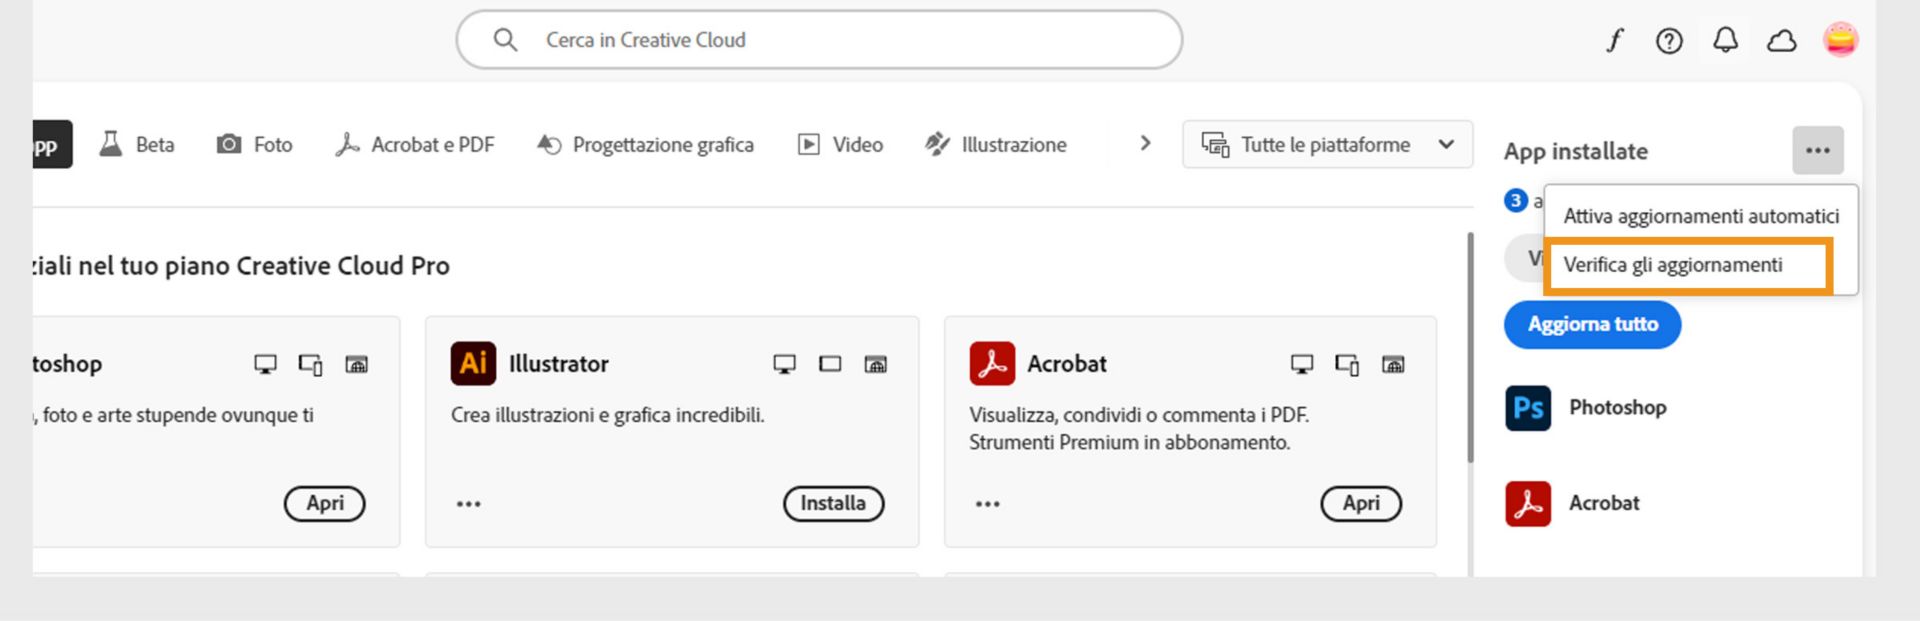Viewport: 1920px width, 621px height.
Task: Click the Acrobat icon in installed apps
Action: click(1528, 504)
